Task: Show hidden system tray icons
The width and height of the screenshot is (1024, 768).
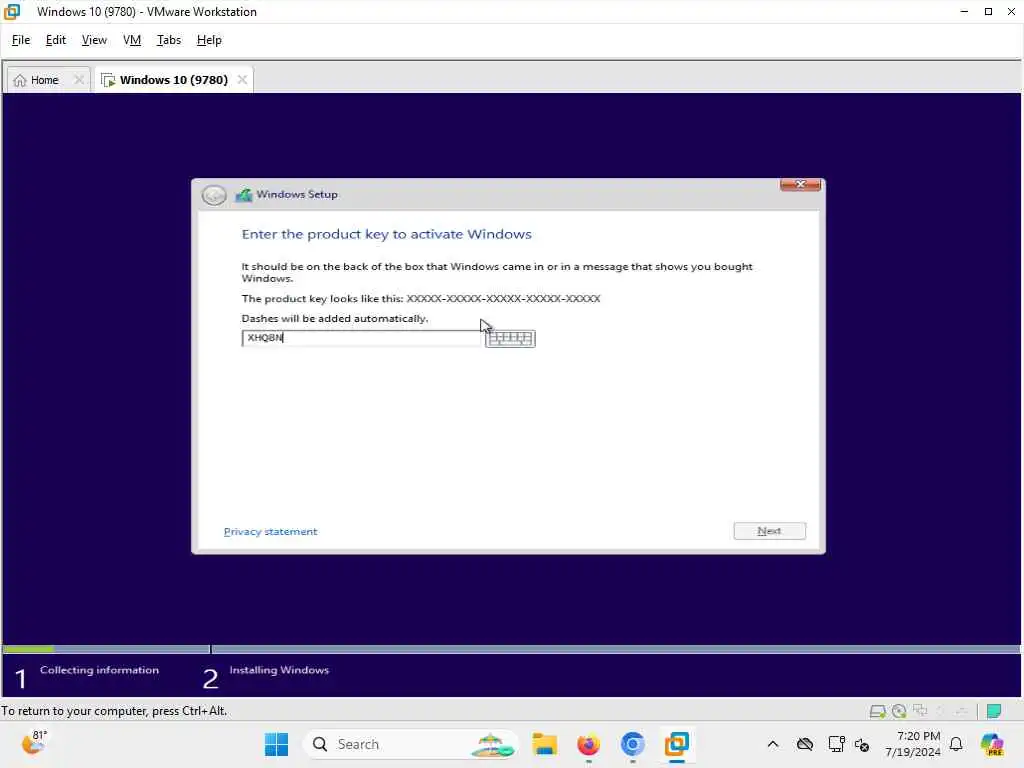Action: 773,744
